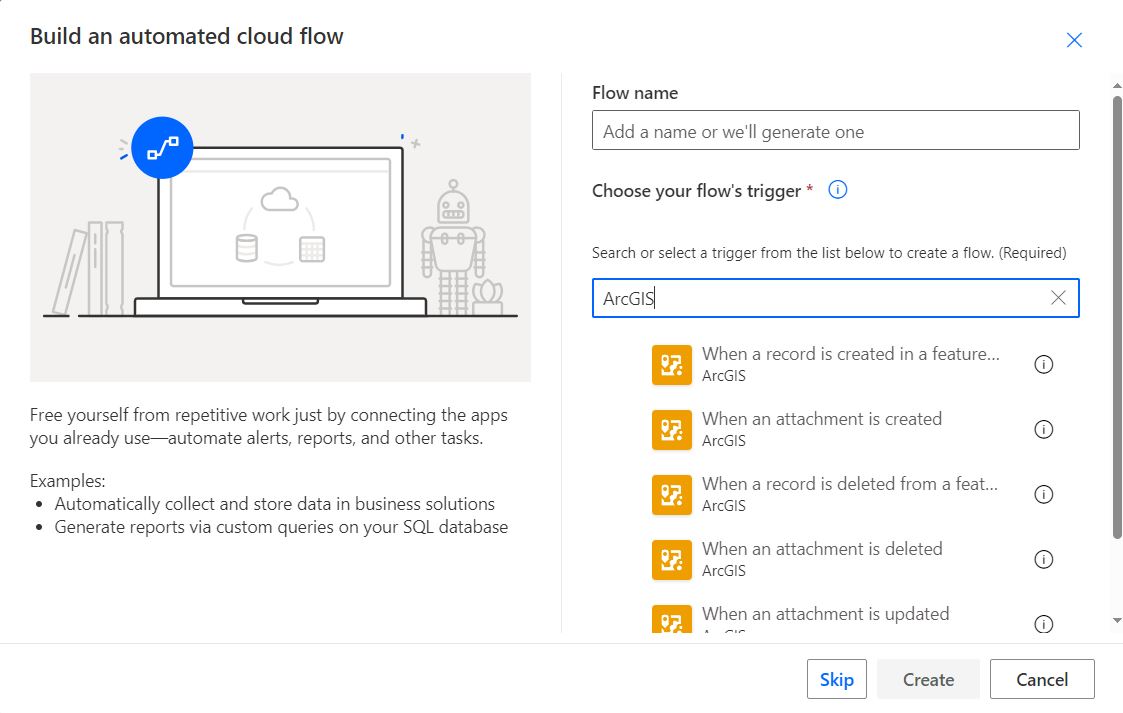Show info for attachment updated trigger
Image resolution: width=1123 pixels, height=713 pixels.
pyautogui.click(x=1044, y=624)
